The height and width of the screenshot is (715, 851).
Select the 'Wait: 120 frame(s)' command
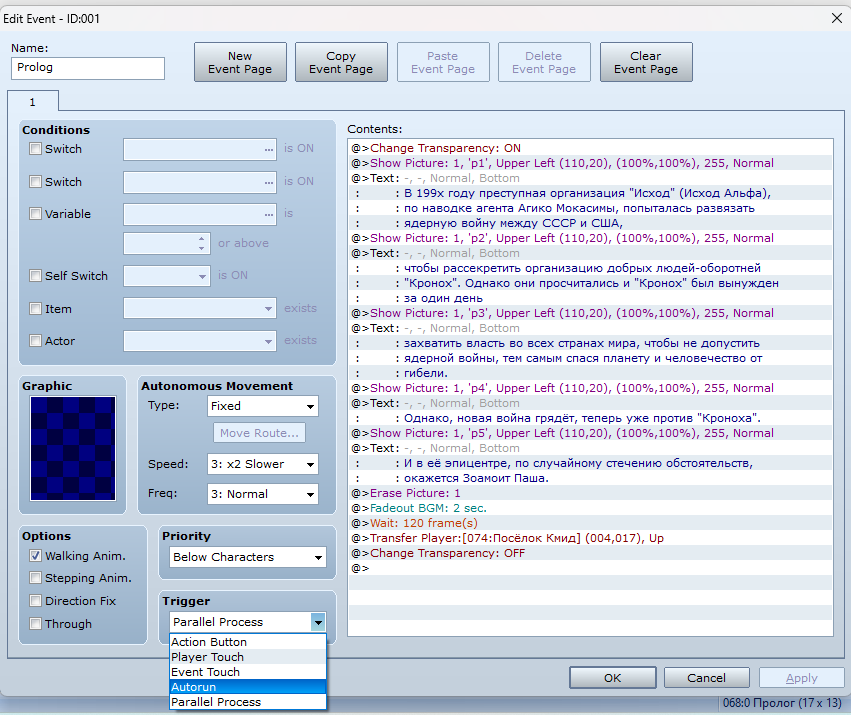pyautogui.click(x=590, y=523)
